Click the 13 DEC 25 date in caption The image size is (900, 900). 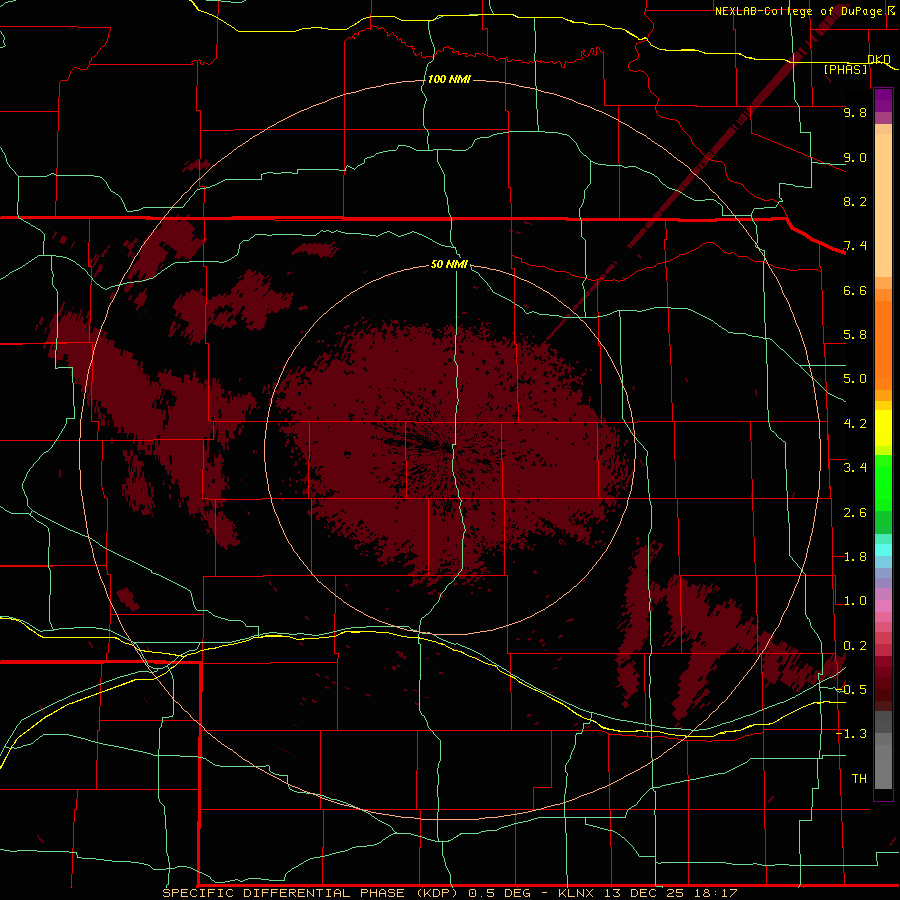[x=643, y=893]
